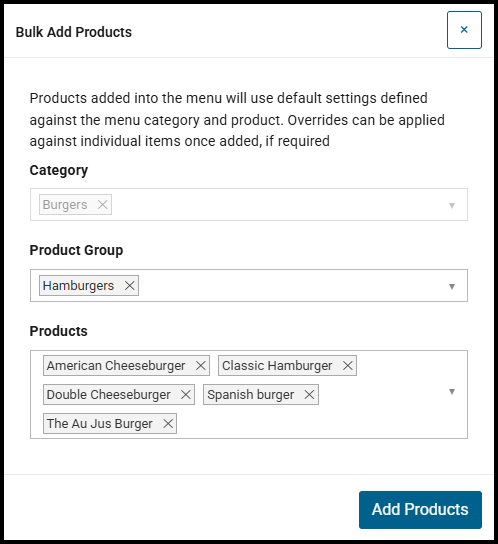Click inside the Products multi-select field
The image size is (498, 544).
click(249, 394)
